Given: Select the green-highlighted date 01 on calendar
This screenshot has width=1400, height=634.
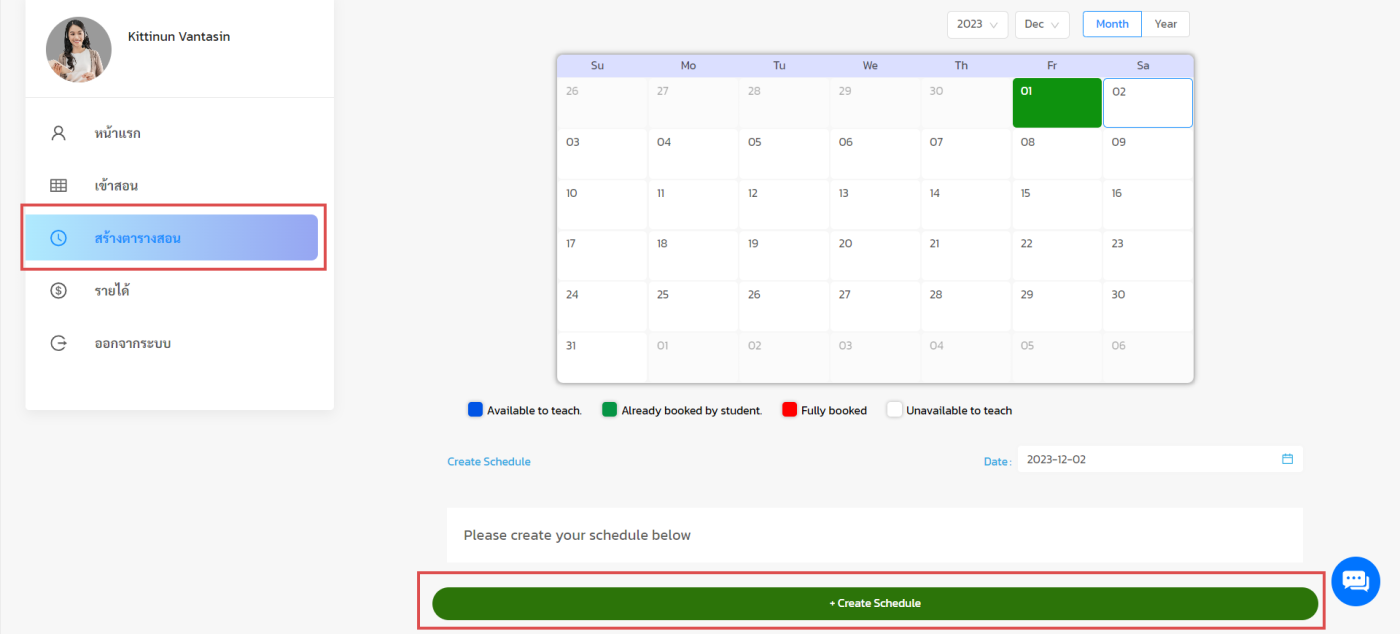Looking at the screenshot, I should tap(1056, 103).
